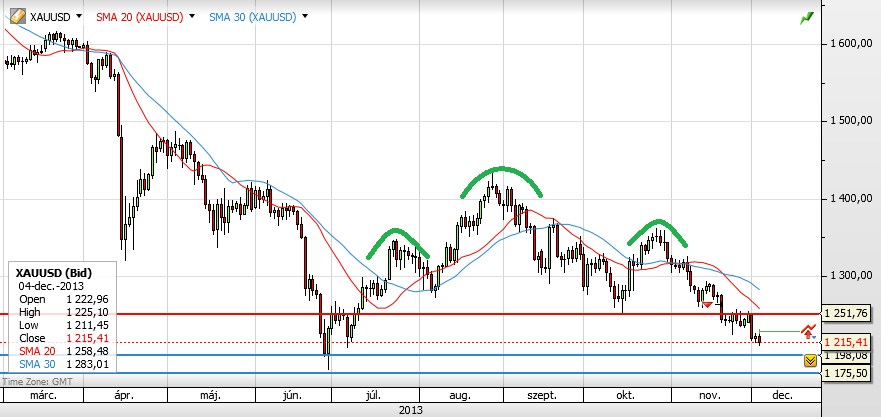This screenshot has width=881, height=417.
Task: Click the XAUUSD (Bid) header in data box
Action: (x=54, y=273)
